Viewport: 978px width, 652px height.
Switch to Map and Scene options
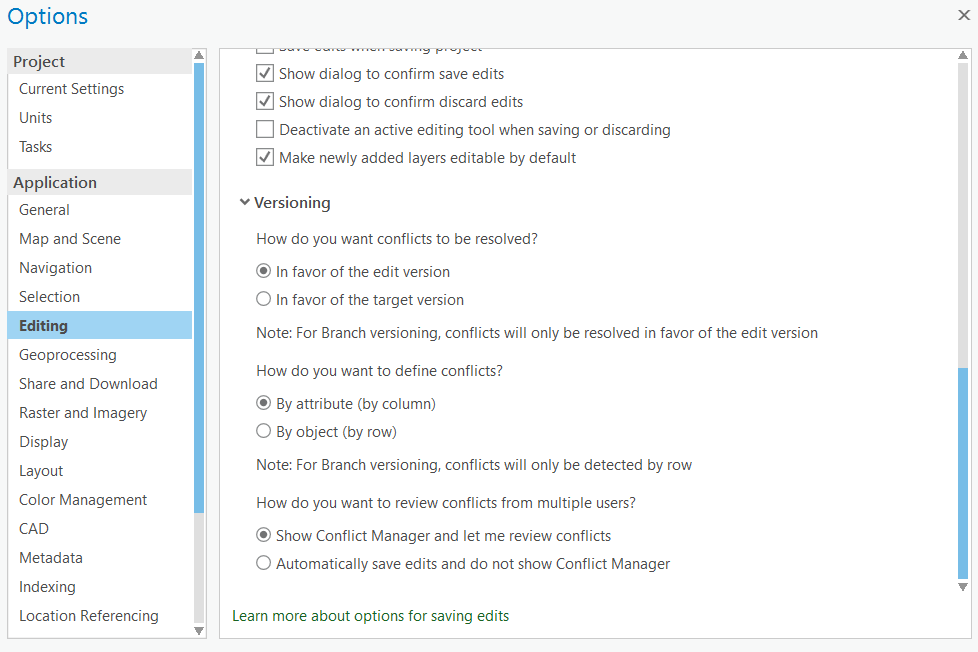point(70,239)
